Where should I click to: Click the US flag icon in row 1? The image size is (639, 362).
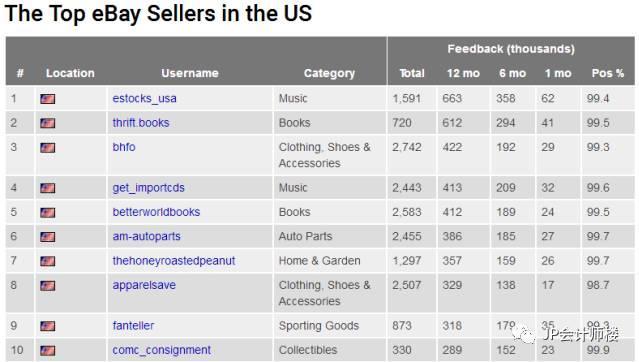(48, 99)
